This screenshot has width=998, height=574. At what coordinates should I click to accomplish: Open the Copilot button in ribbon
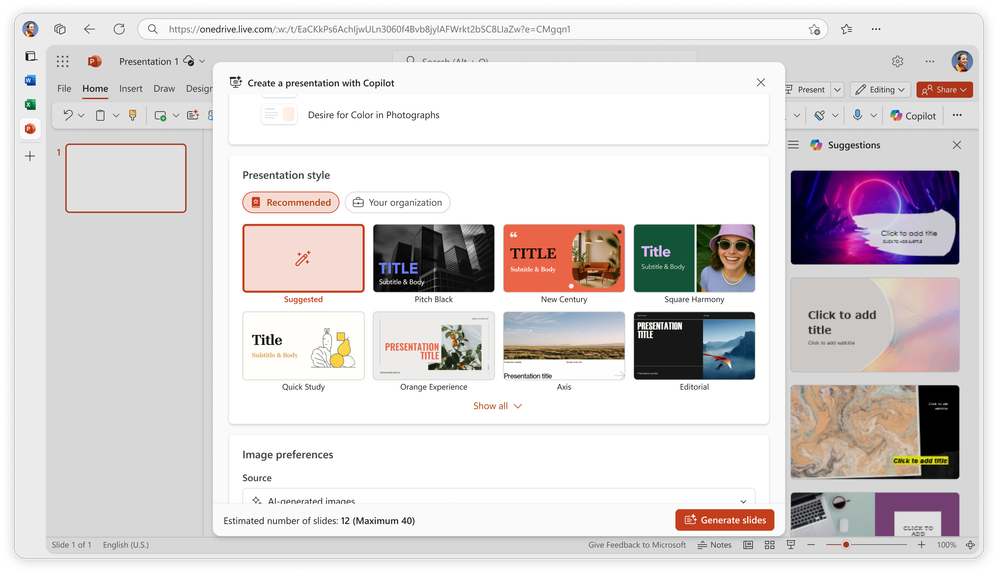[x=913, y=115]
